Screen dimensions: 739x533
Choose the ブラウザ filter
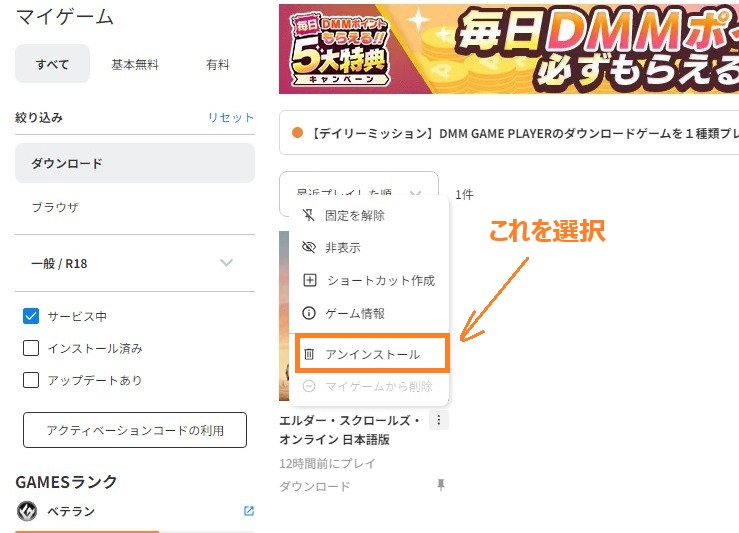tap(55, 207)
